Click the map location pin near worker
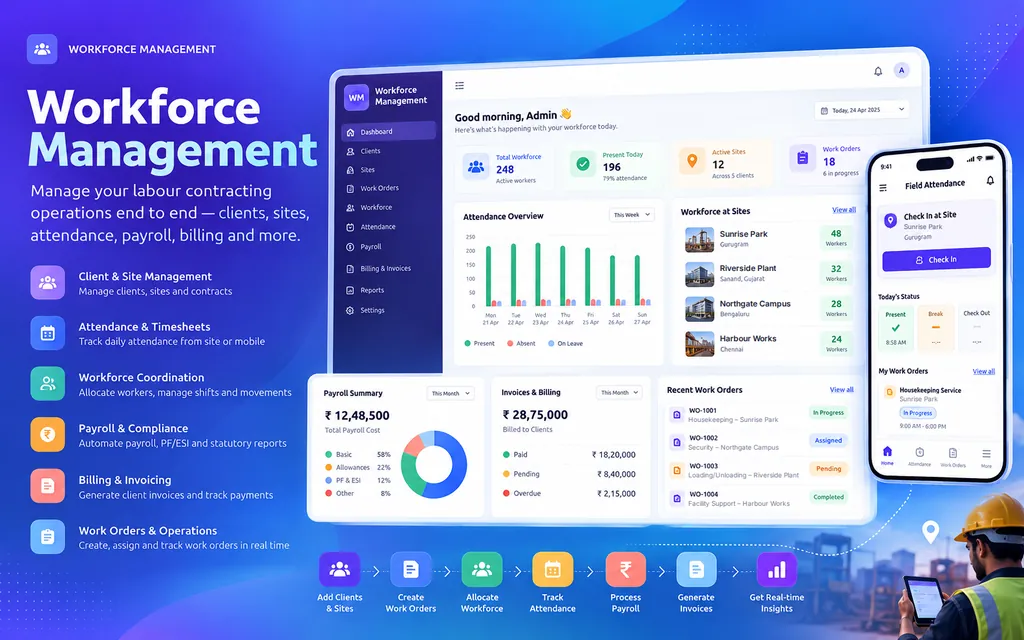The width and height of the screenshot is (1024, 640). (x=930, y=532)
